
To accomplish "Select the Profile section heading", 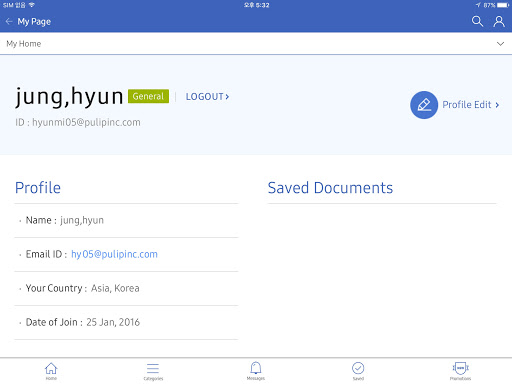I will coord(38,188).
